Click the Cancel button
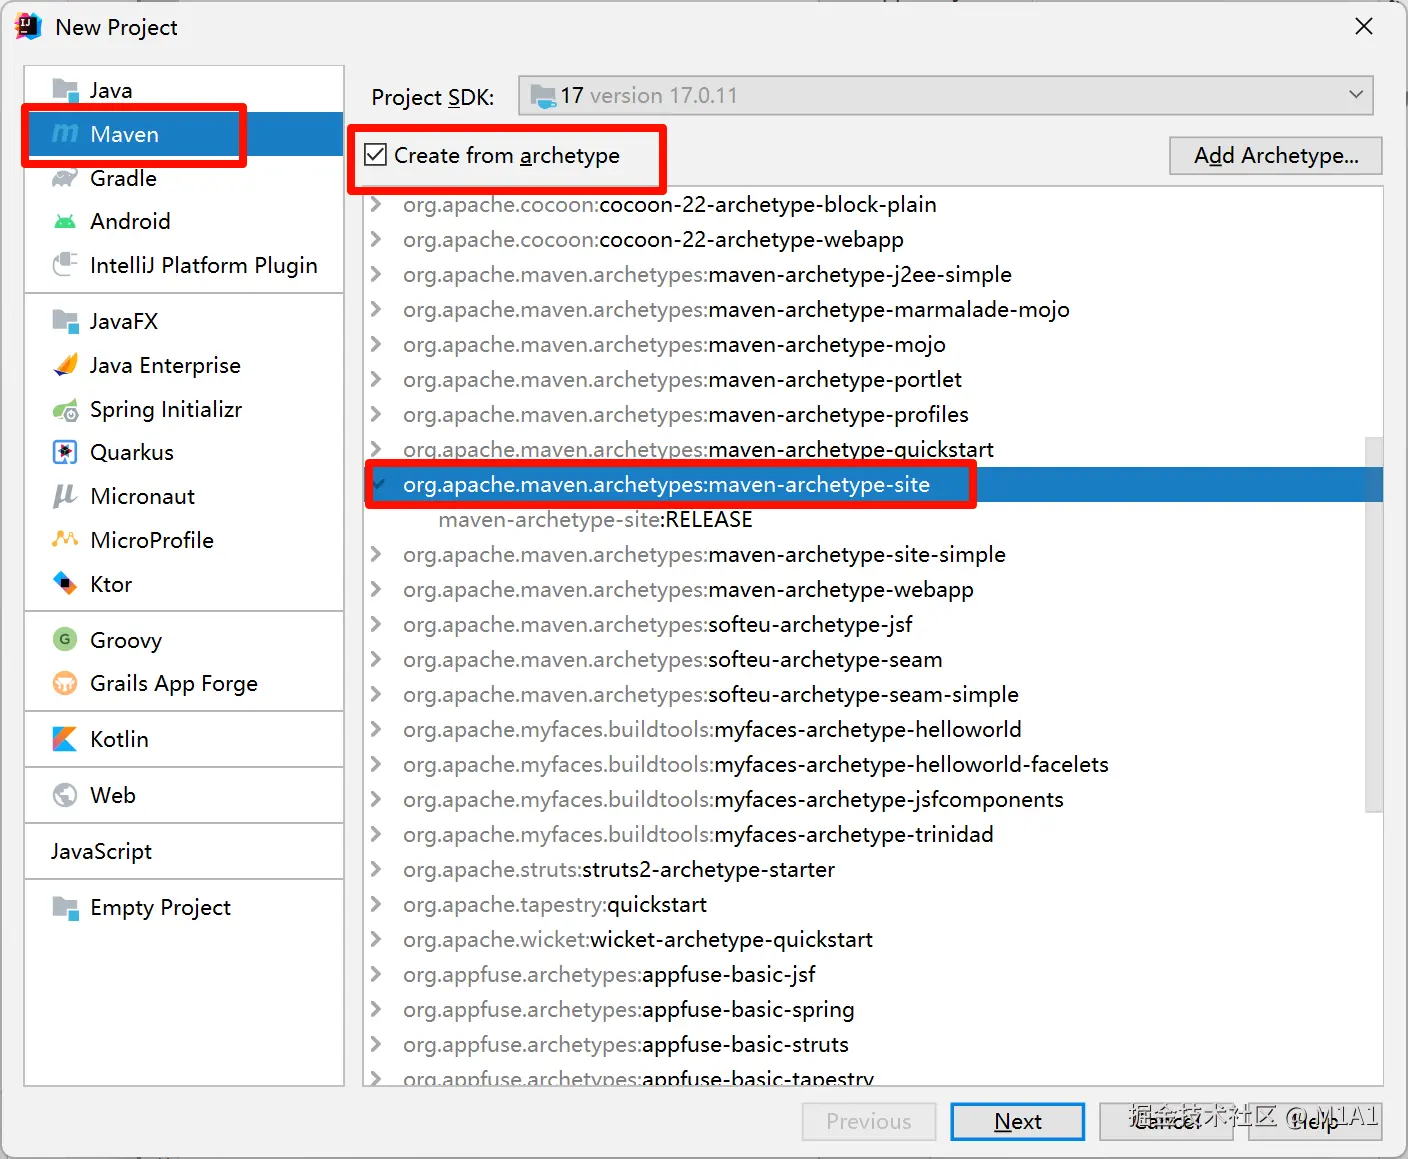1408x1159 pixels. click(1166, 1121)
